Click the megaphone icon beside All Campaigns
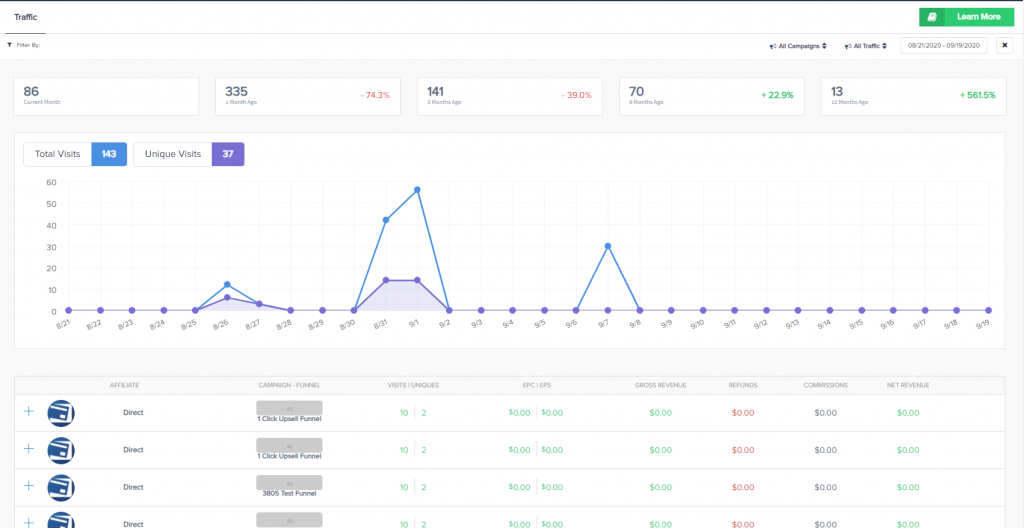 point(772,46)
